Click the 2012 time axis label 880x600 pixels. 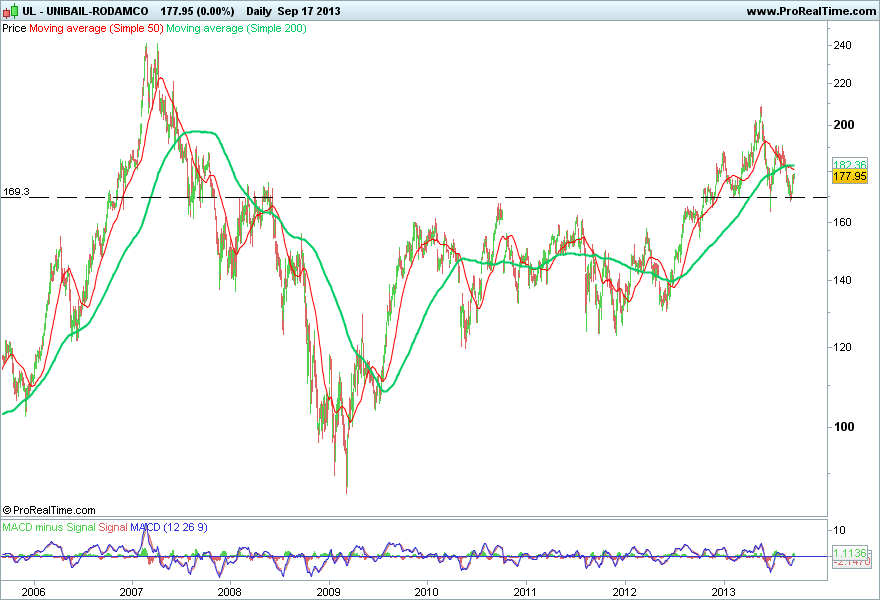[625, 592]
